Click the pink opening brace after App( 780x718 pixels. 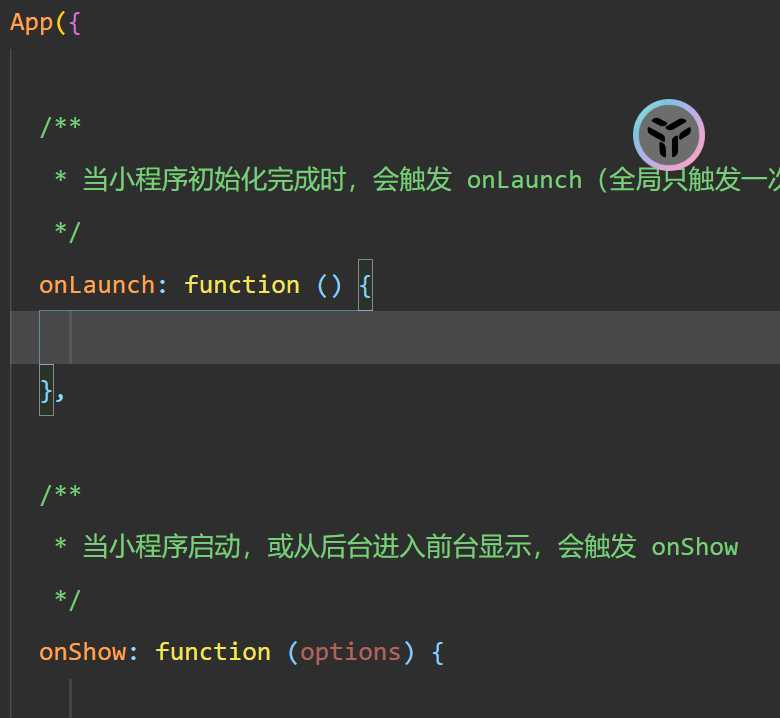[x=75, y=23]
